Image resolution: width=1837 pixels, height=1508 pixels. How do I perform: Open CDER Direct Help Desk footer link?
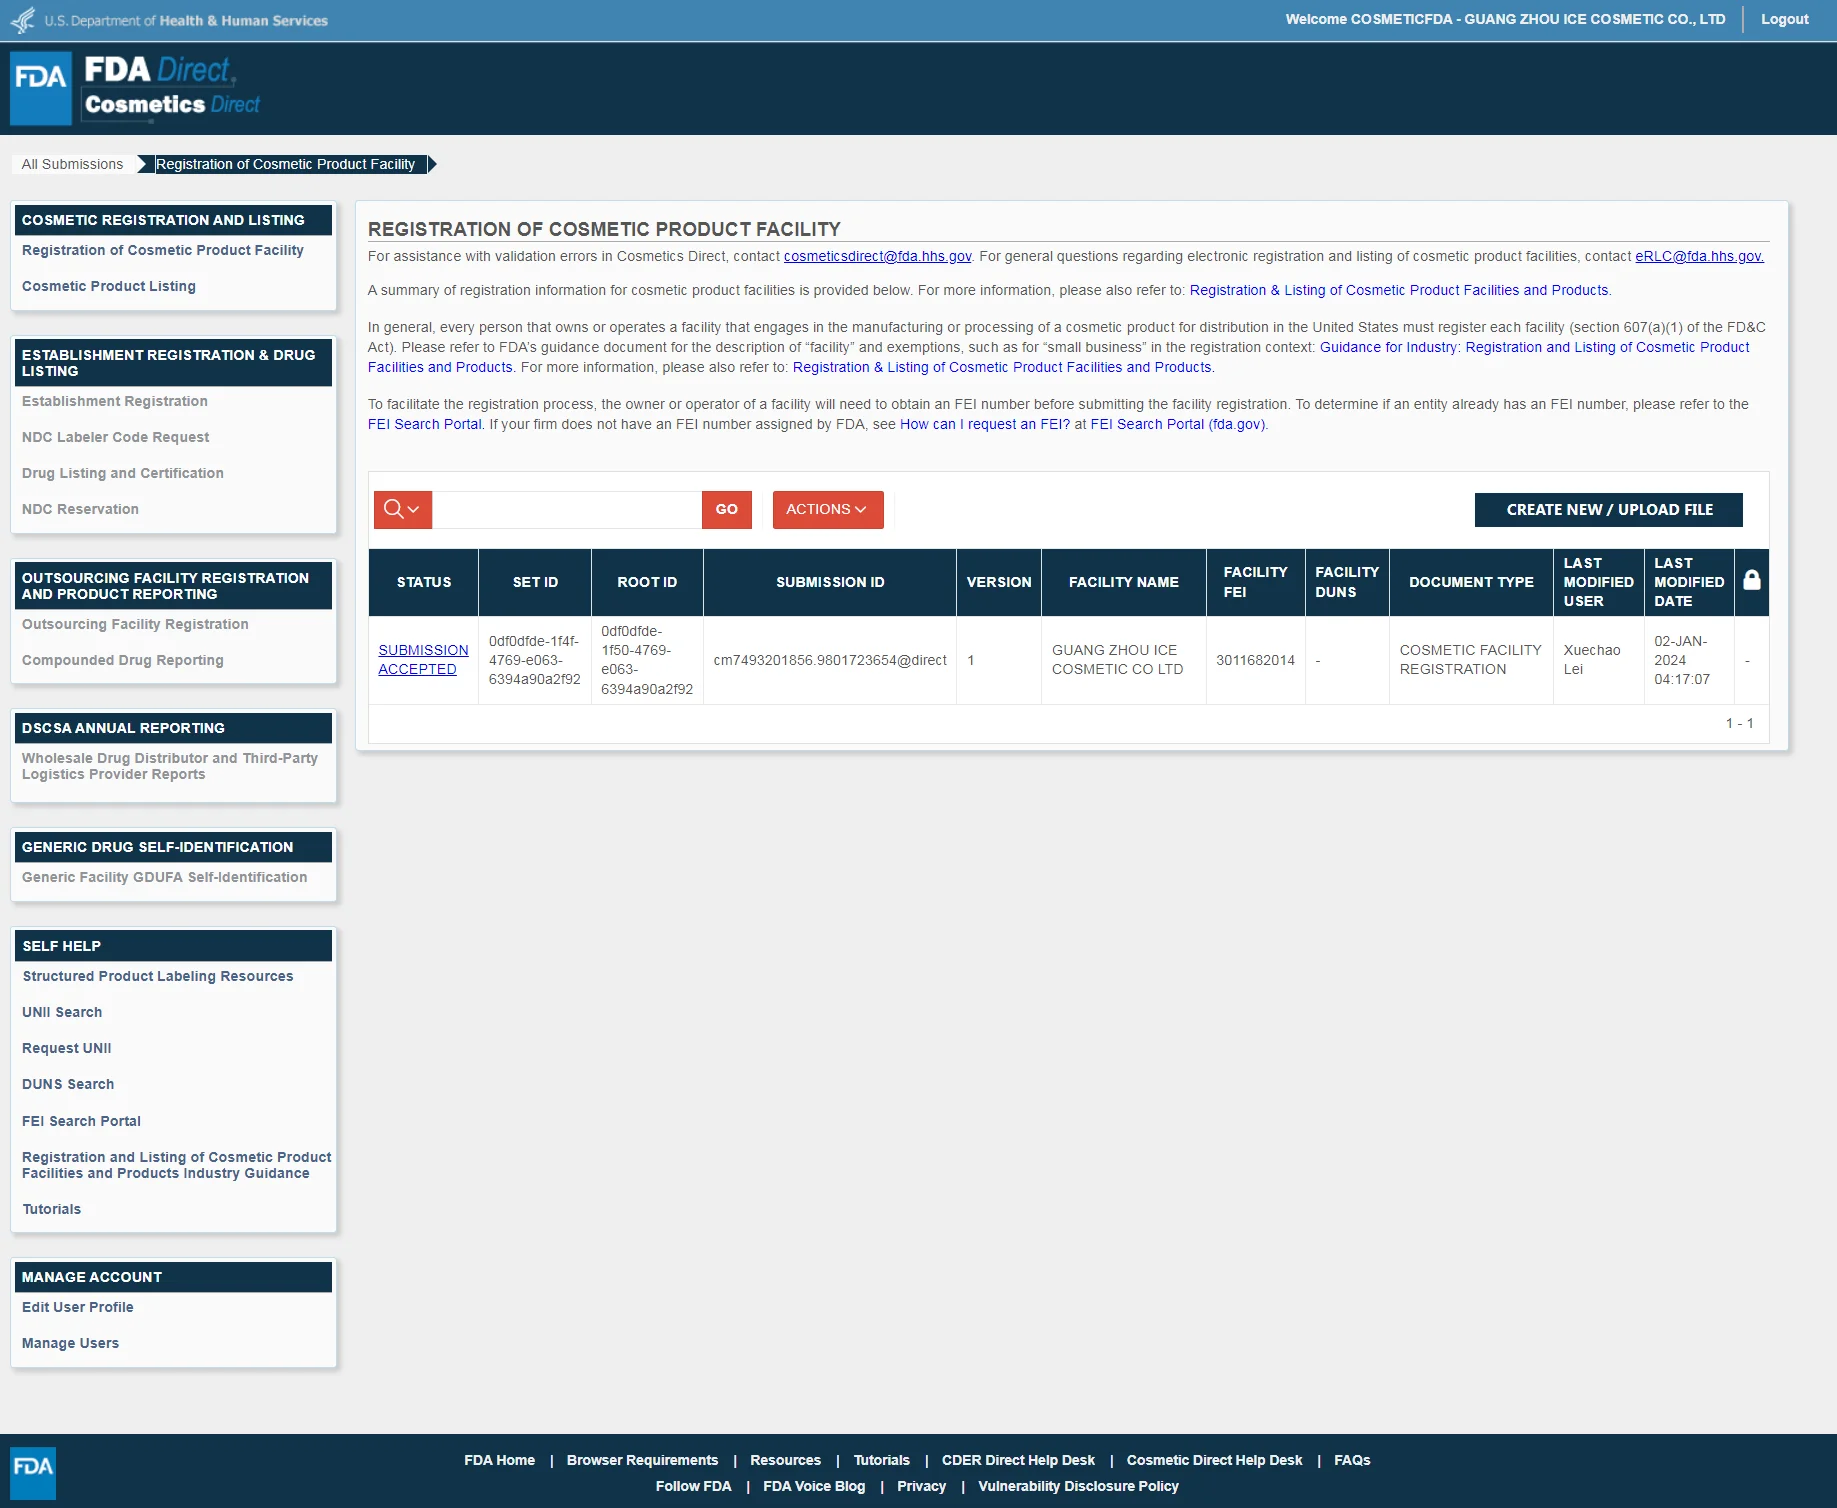point(1018,1460)
